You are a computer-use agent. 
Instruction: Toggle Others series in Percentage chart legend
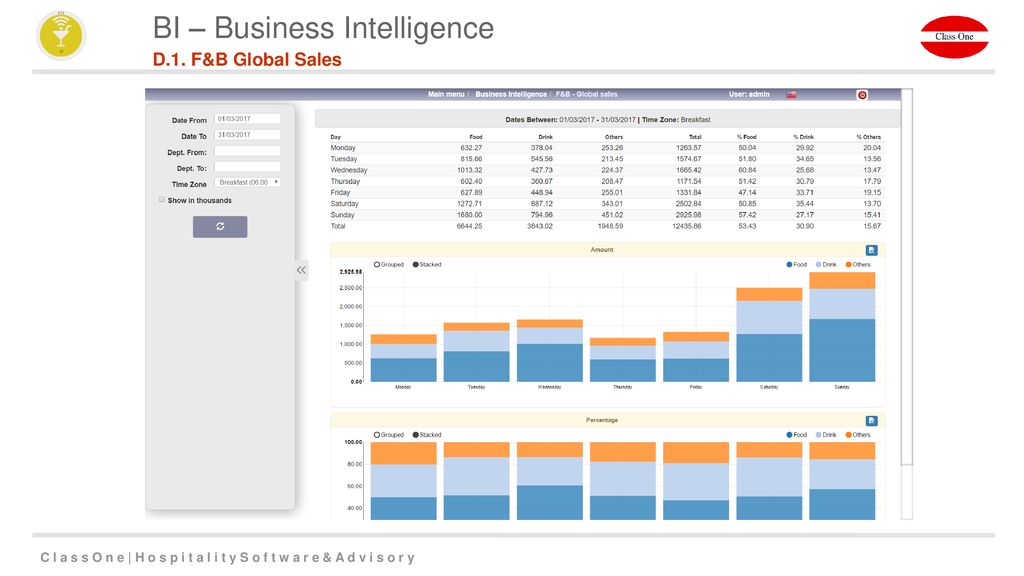tap(858, 435)
